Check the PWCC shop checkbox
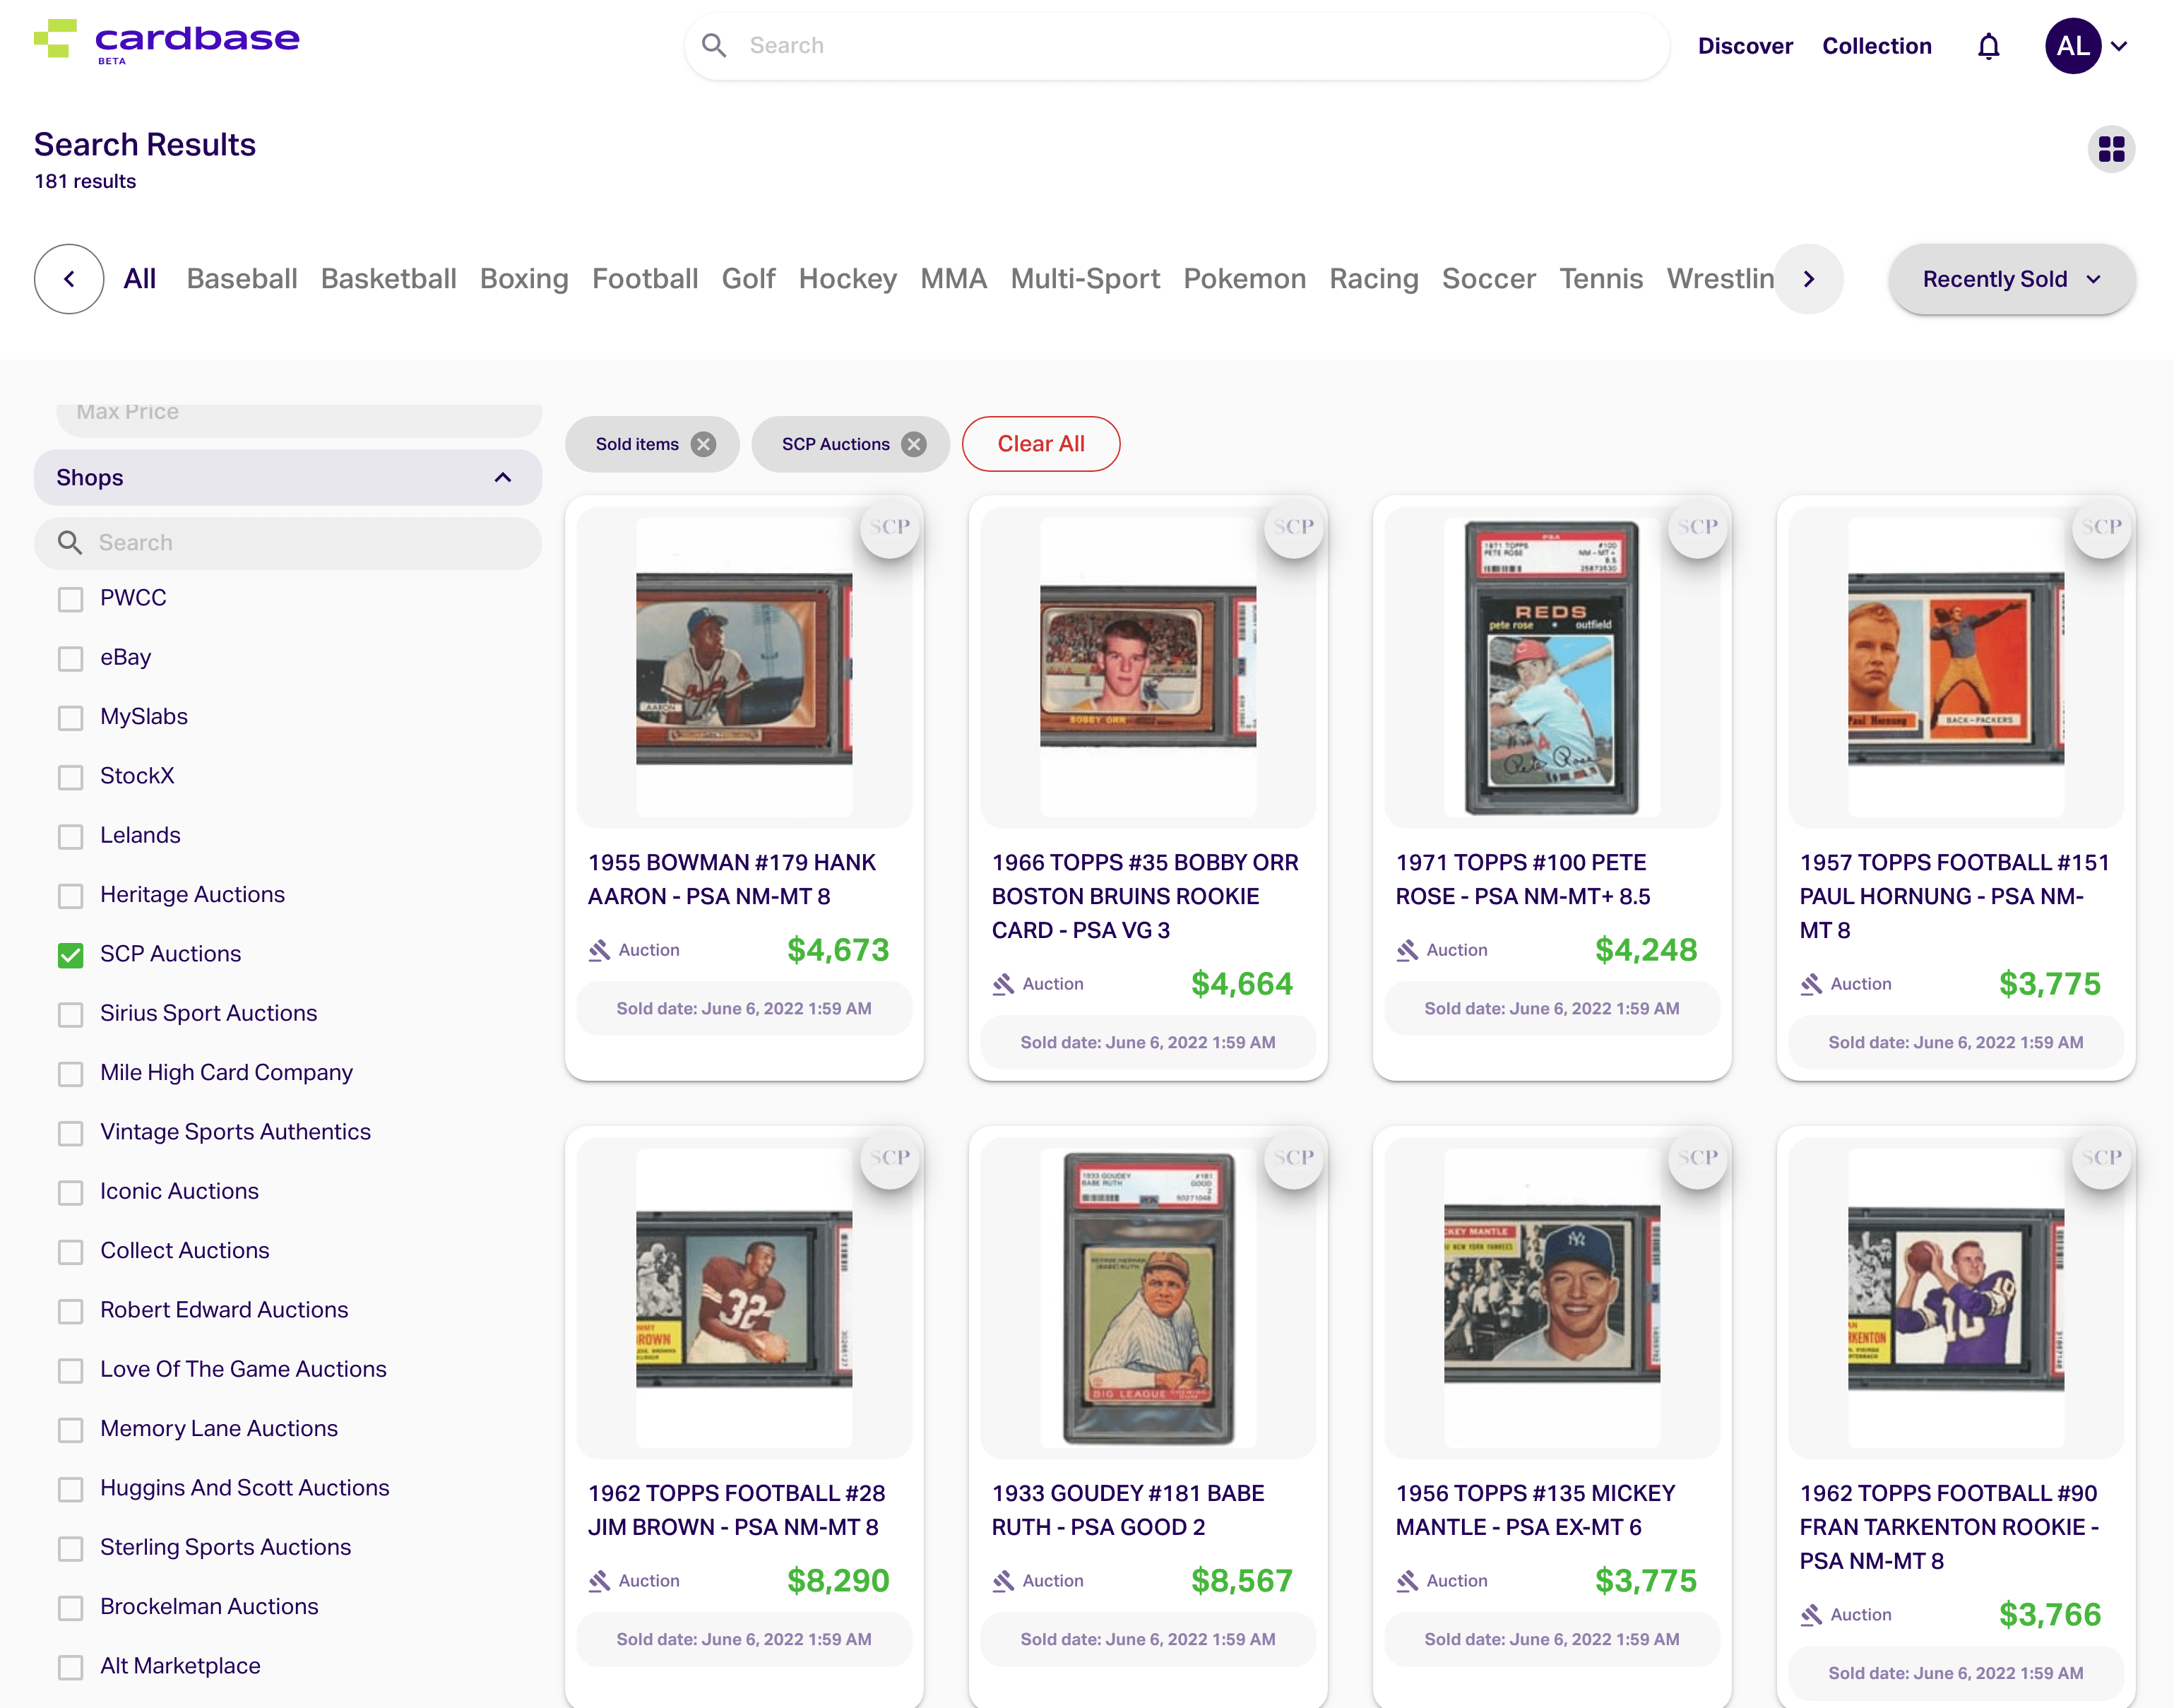The image size is (2174, 1708). coord(70,599)
